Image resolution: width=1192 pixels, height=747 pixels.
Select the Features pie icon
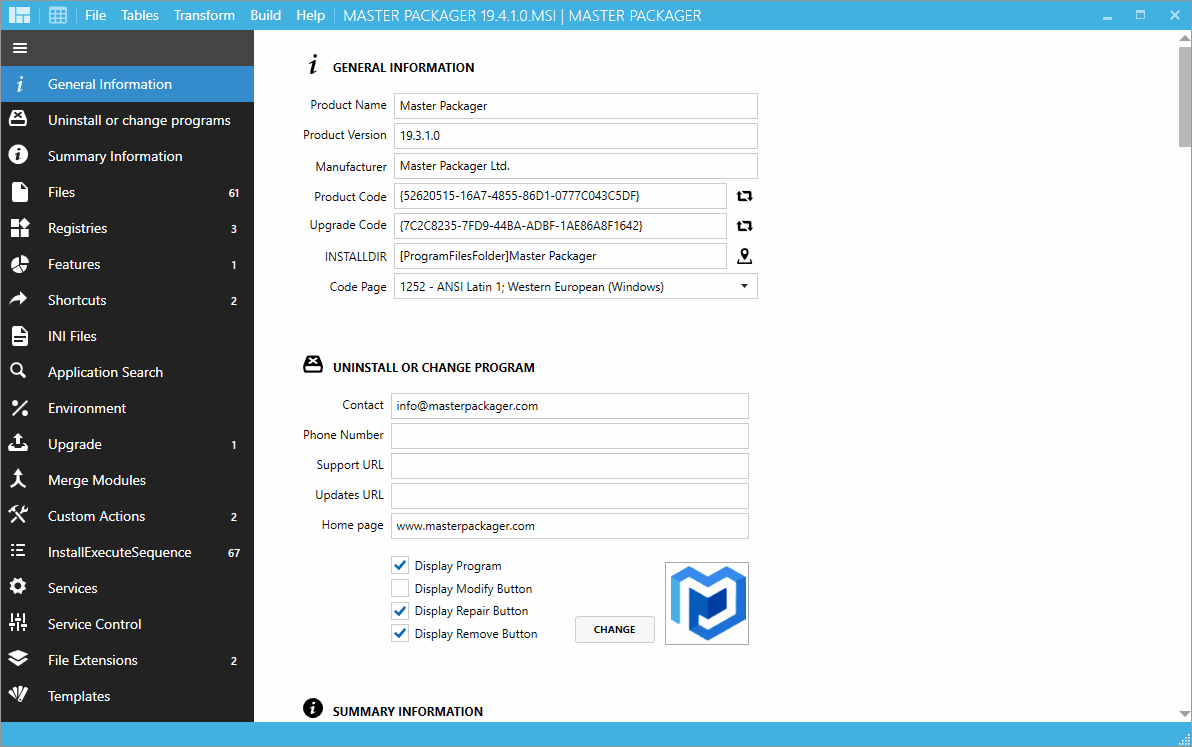point(20,264)
